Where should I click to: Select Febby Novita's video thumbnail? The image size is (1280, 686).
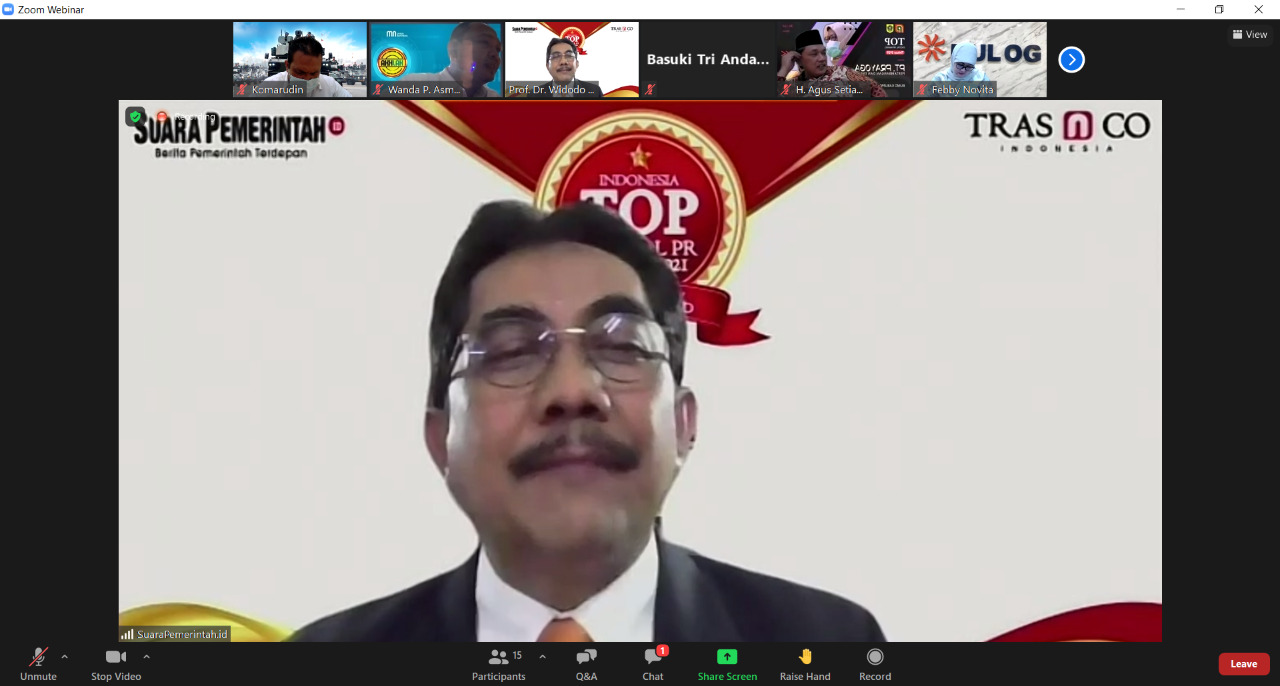[979, 59]
